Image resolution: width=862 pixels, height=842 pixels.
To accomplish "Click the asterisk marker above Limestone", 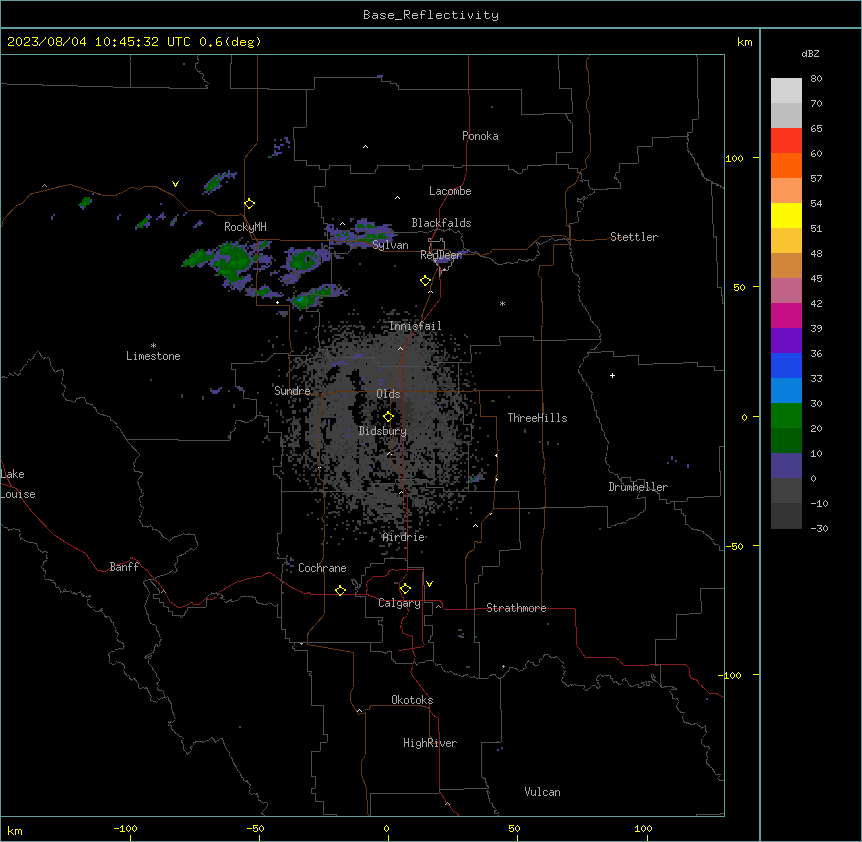I will click(x=153, y=345).
